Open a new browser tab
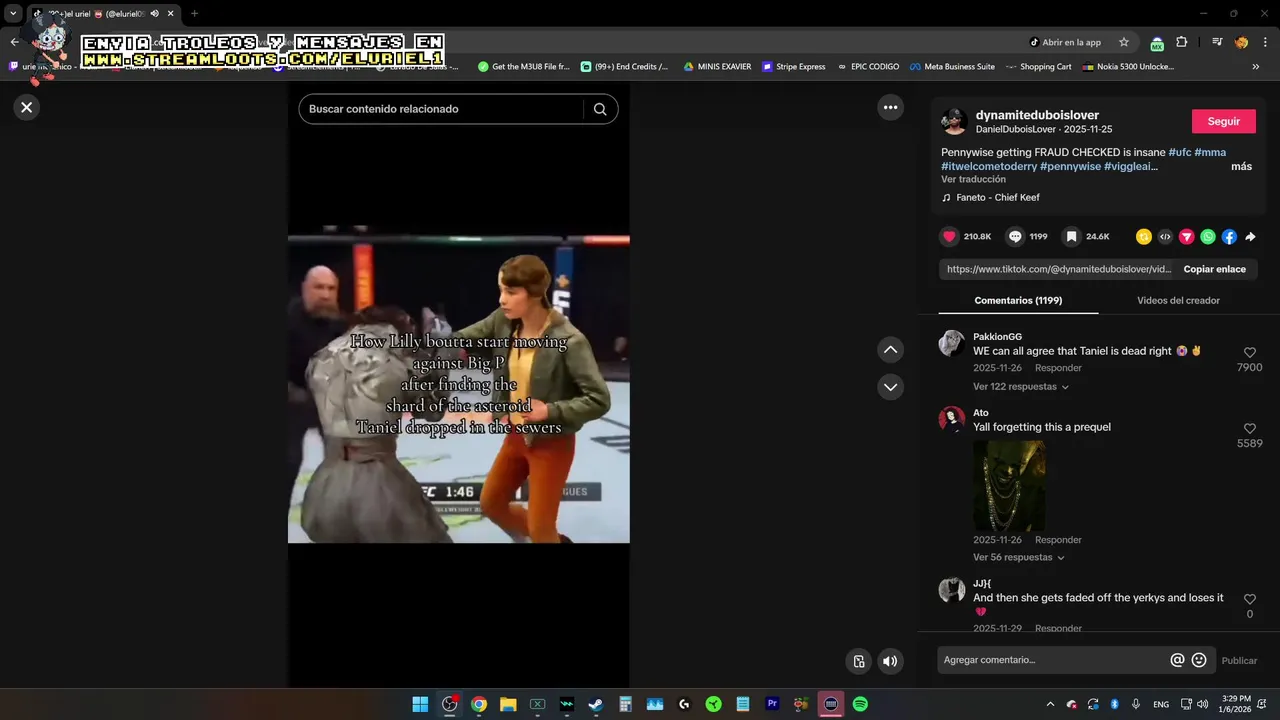Screen dimensions: 1280x720 194,13
